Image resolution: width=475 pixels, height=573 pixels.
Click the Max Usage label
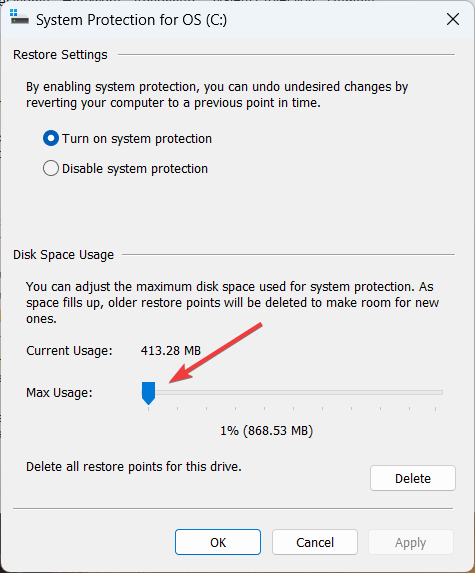(59, 393)
